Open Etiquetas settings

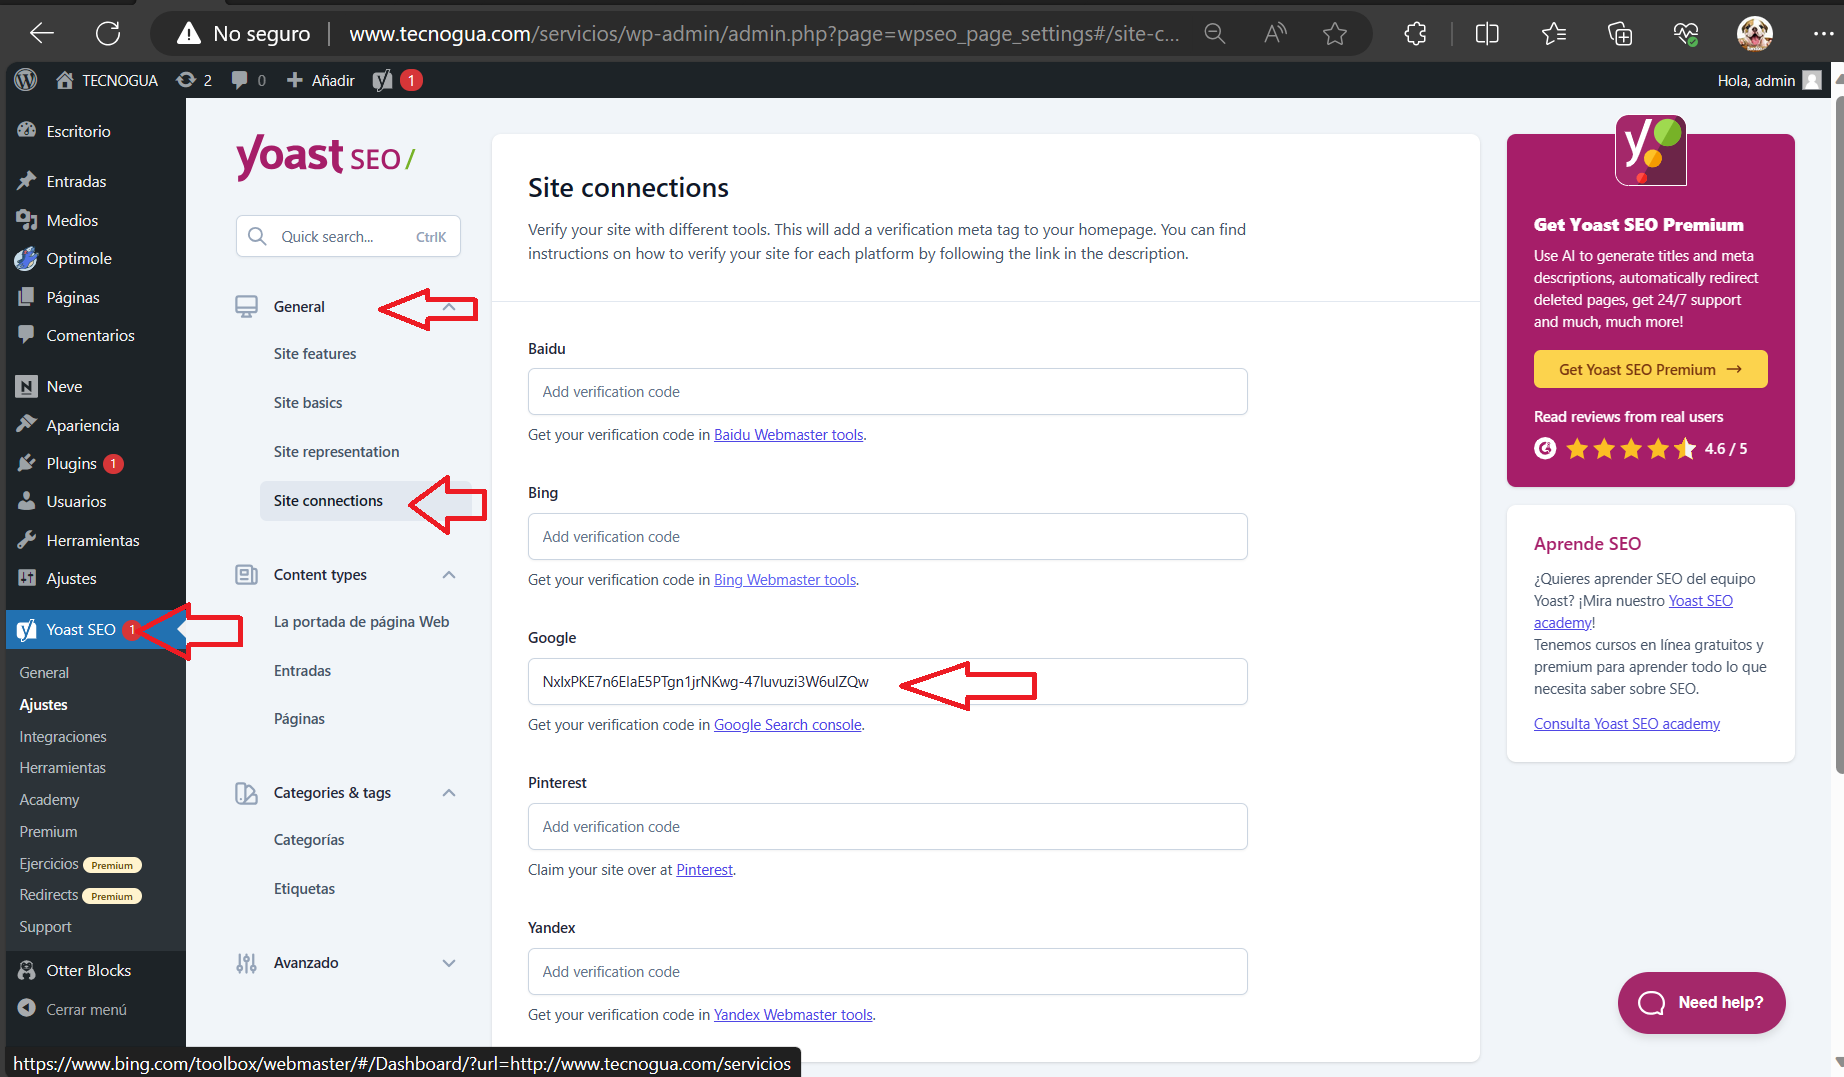point(304,889)
